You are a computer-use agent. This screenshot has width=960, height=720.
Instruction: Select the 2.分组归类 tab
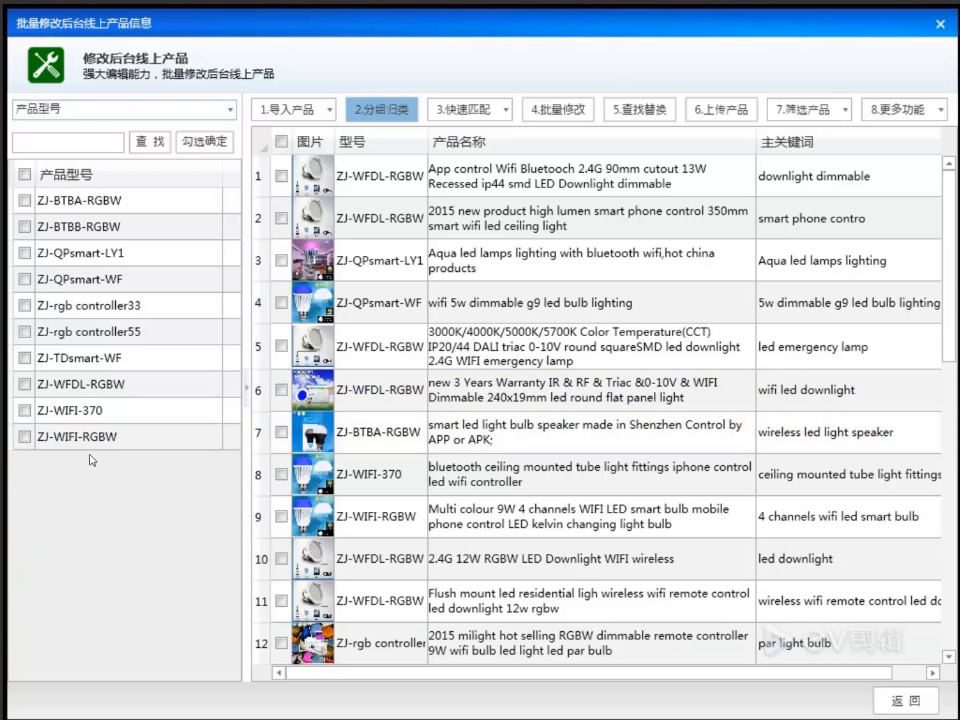[x=381, y=110]
